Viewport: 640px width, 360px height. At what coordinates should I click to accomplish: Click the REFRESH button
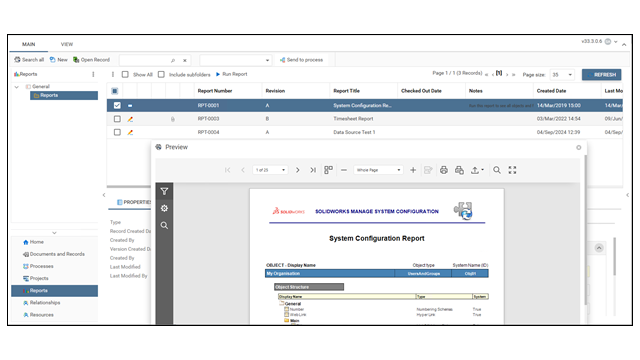[602, 75]
